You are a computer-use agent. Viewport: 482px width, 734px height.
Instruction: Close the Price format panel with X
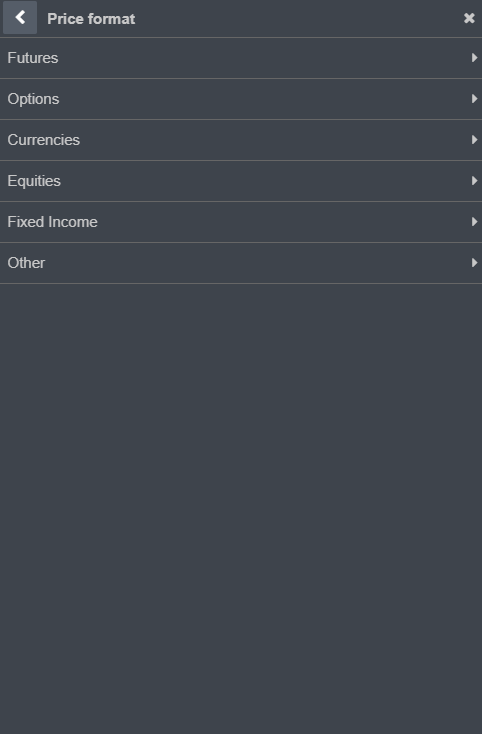coord(469,18)
